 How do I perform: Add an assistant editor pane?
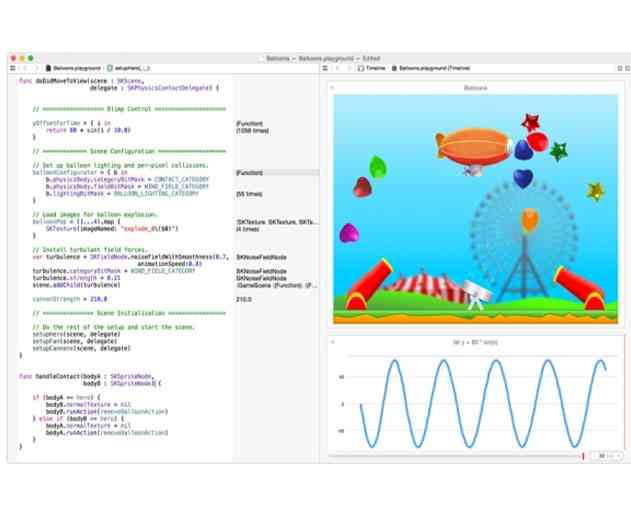[620, 68]
